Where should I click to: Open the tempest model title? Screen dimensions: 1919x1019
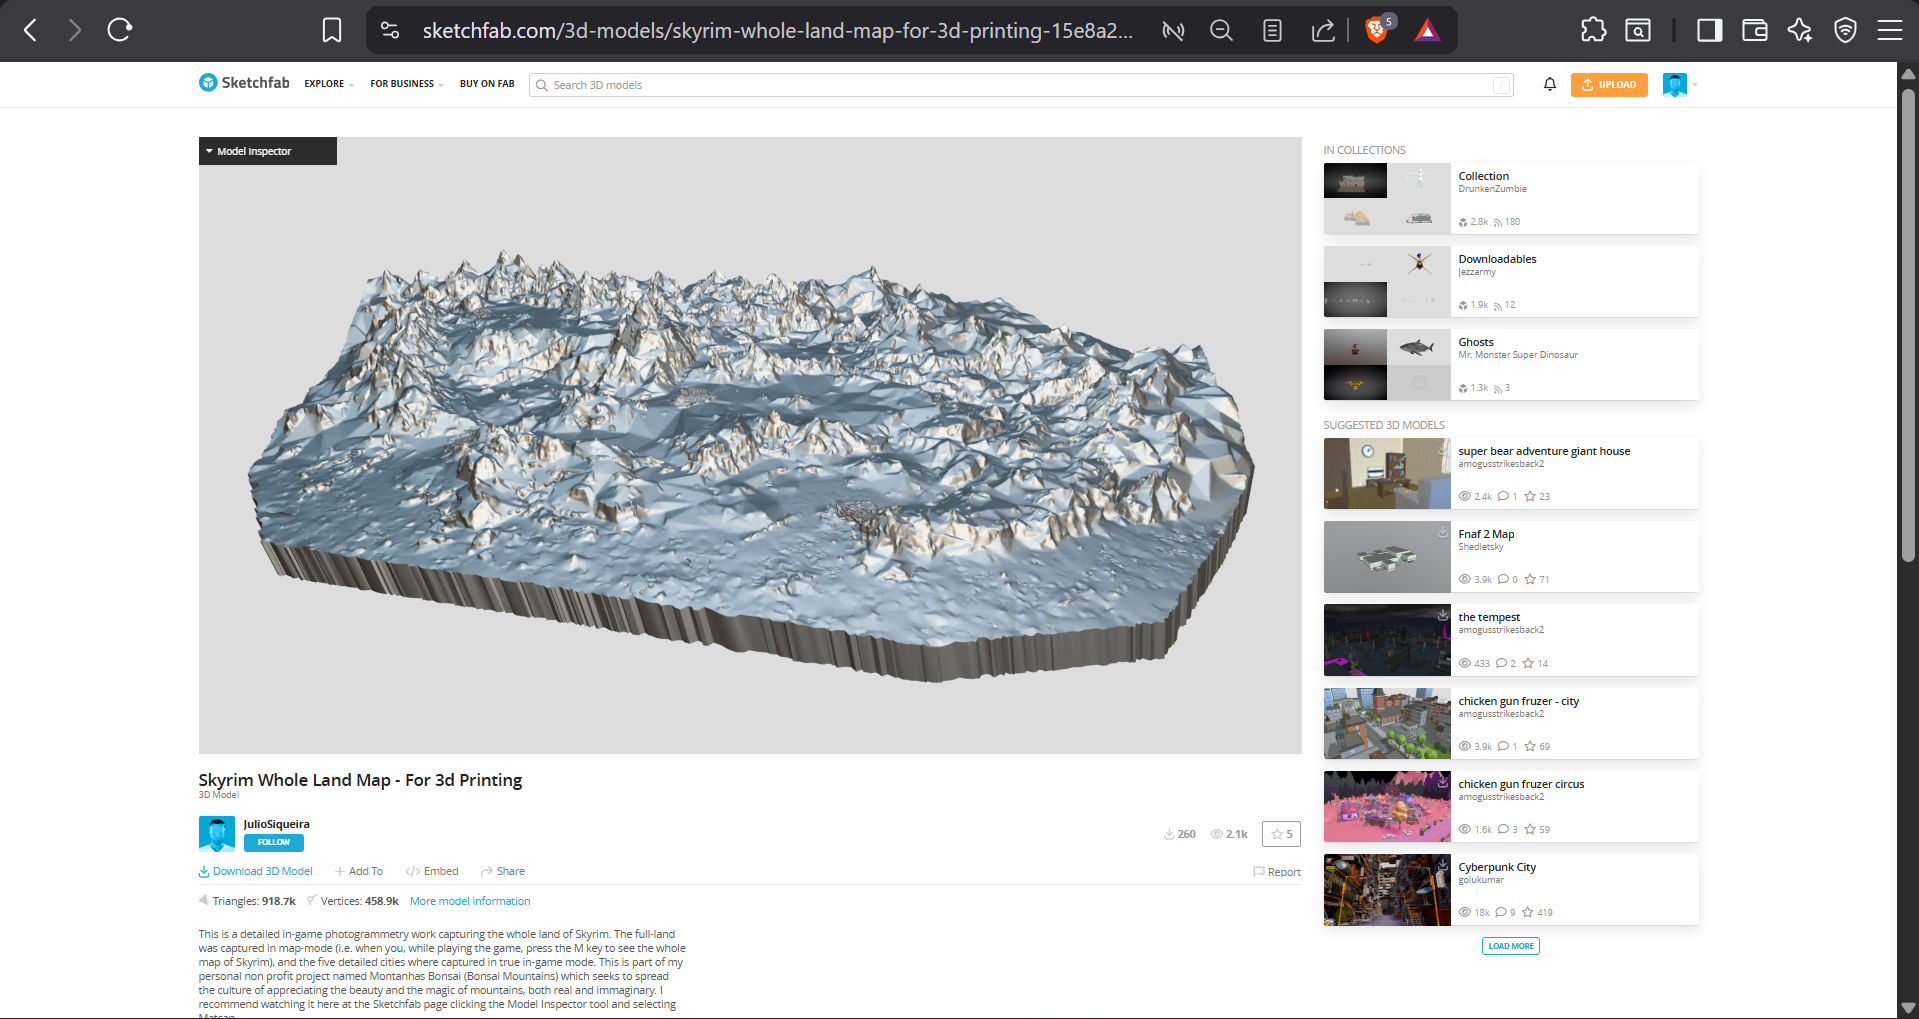click(x=1489, y=617)
